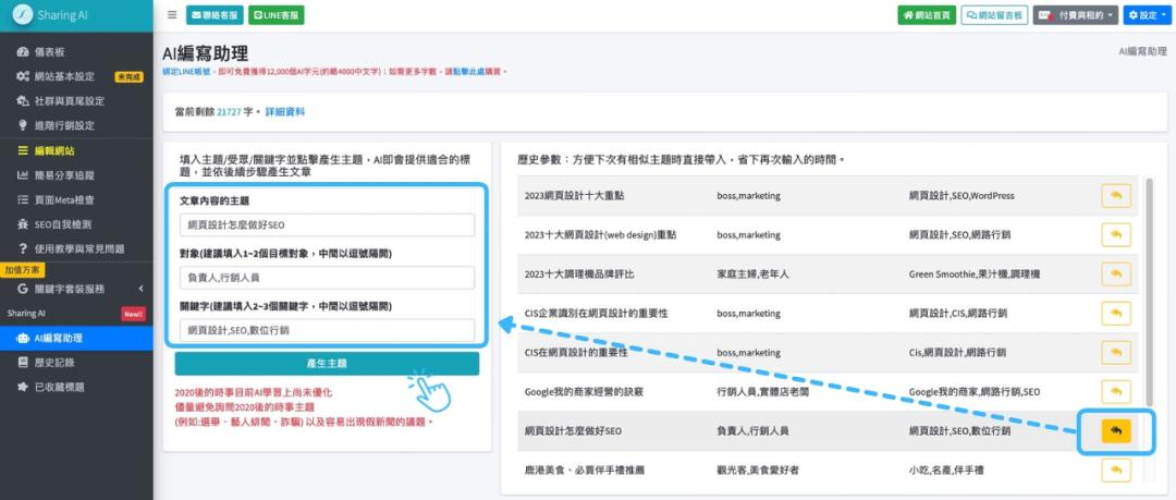Click the 產生主題 generate topic button
Screen dimensions: 1176x500
(327, 364)
